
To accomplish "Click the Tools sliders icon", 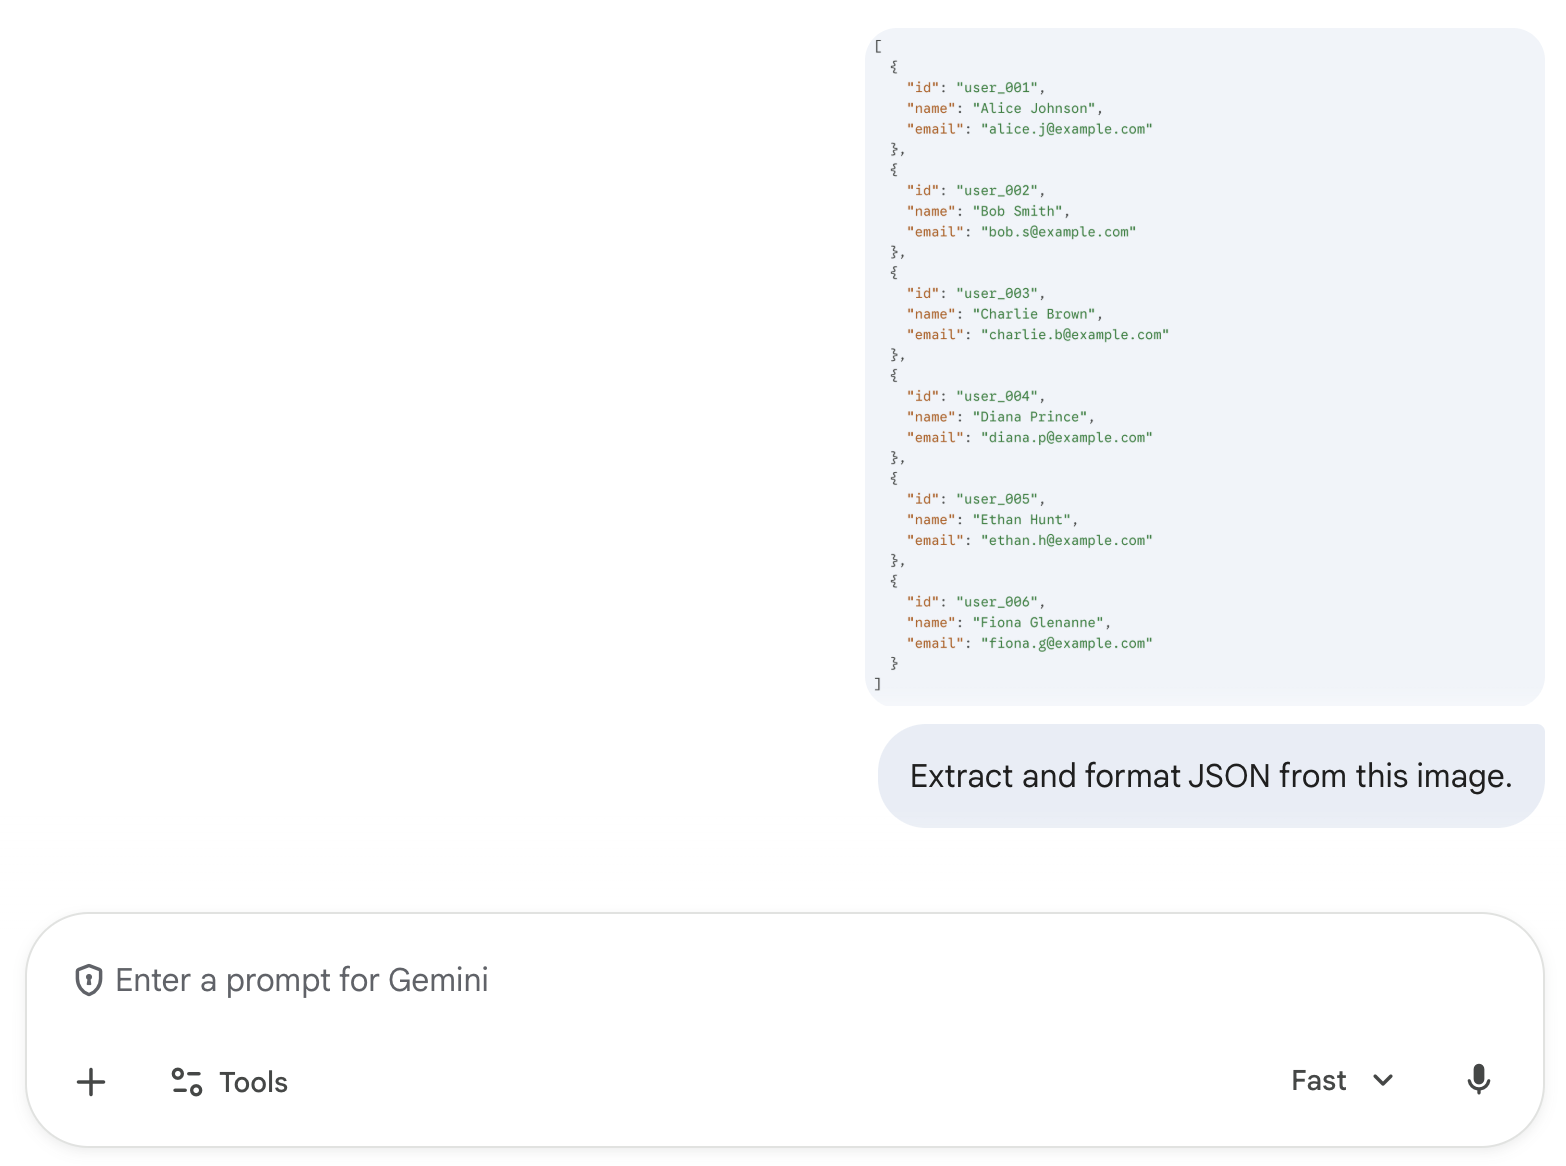I will (x=187, y=1082).
